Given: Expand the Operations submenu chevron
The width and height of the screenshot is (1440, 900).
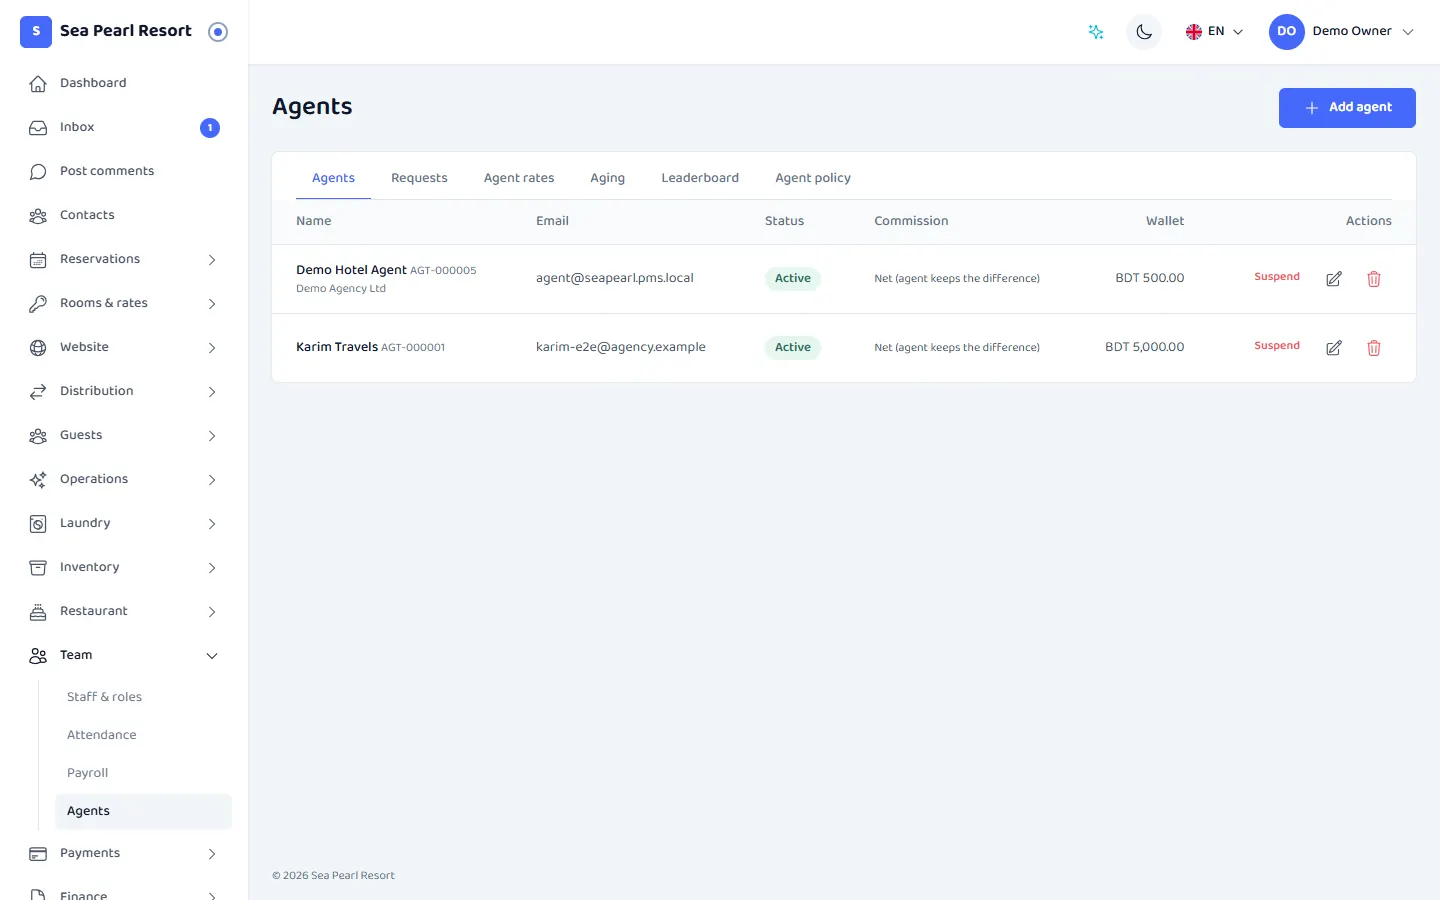Looking at the screenshot, I should coord(212,480).
